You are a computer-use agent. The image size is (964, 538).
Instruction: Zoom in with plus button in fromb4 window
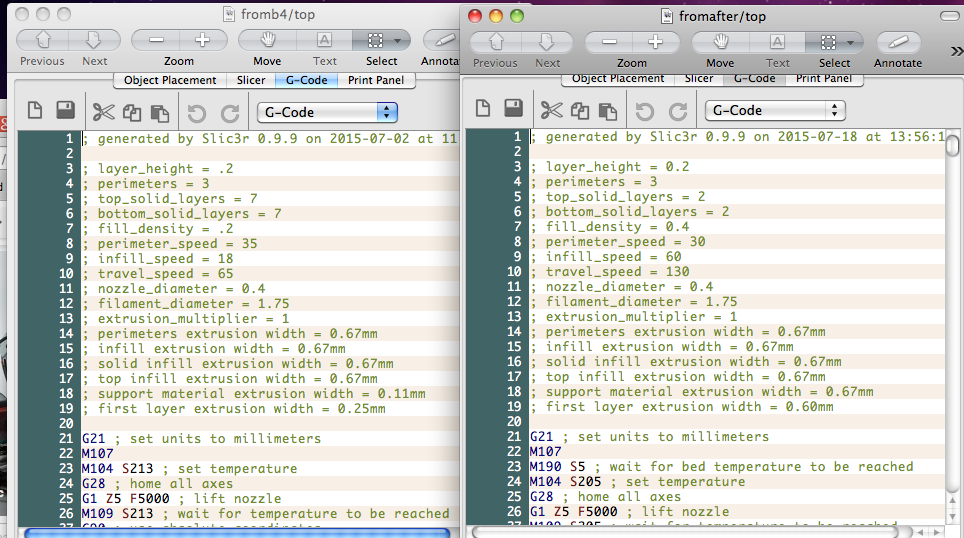click(203, 40)
